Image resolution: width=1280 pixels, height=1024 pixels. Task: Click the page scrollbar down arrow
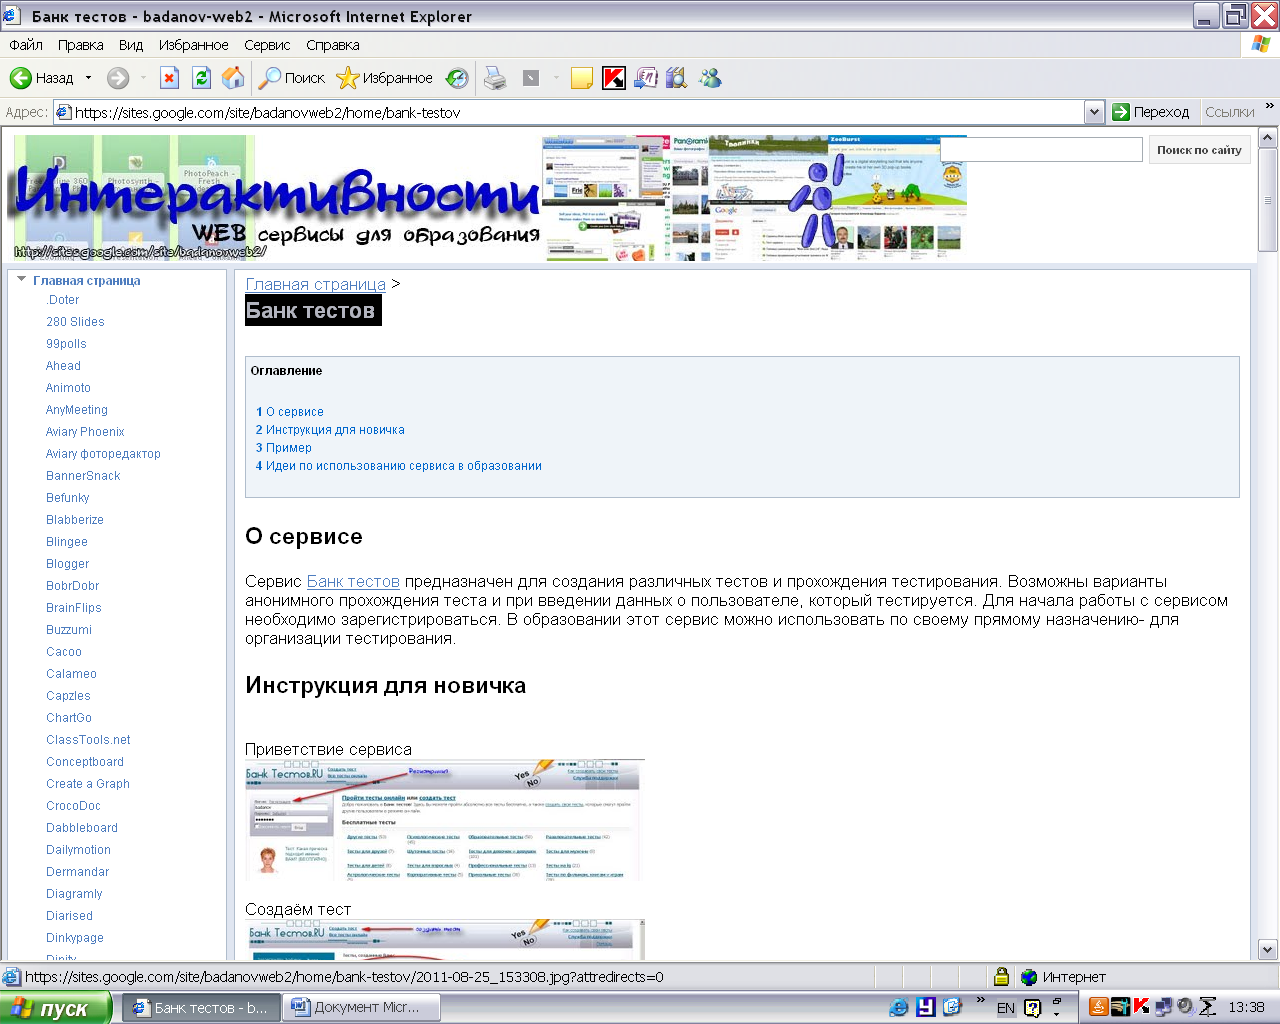coord(1268,950)
